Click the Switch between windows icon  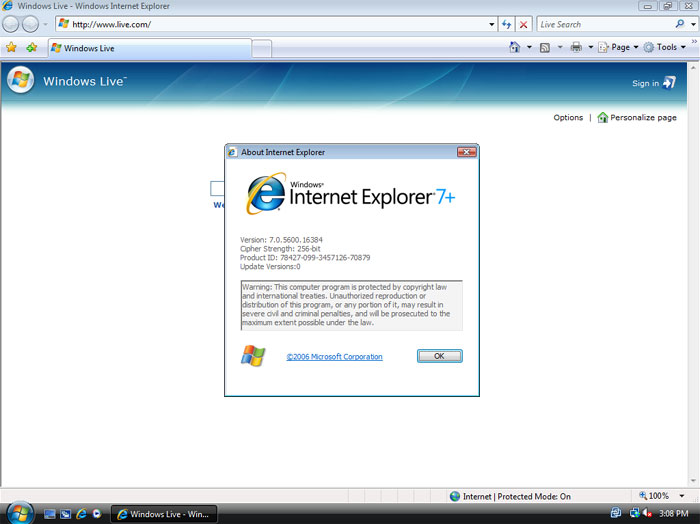click(x=66, y=514)
